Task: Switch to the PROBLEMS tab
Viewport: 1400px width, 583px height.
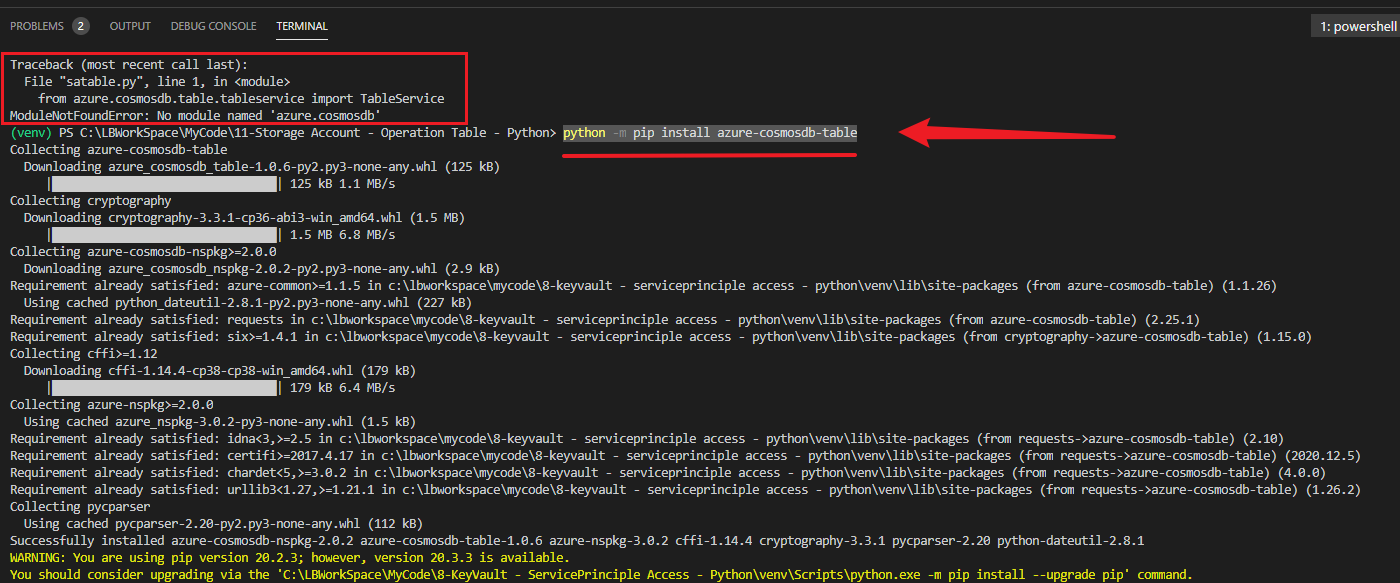Action: click(36, 26)
